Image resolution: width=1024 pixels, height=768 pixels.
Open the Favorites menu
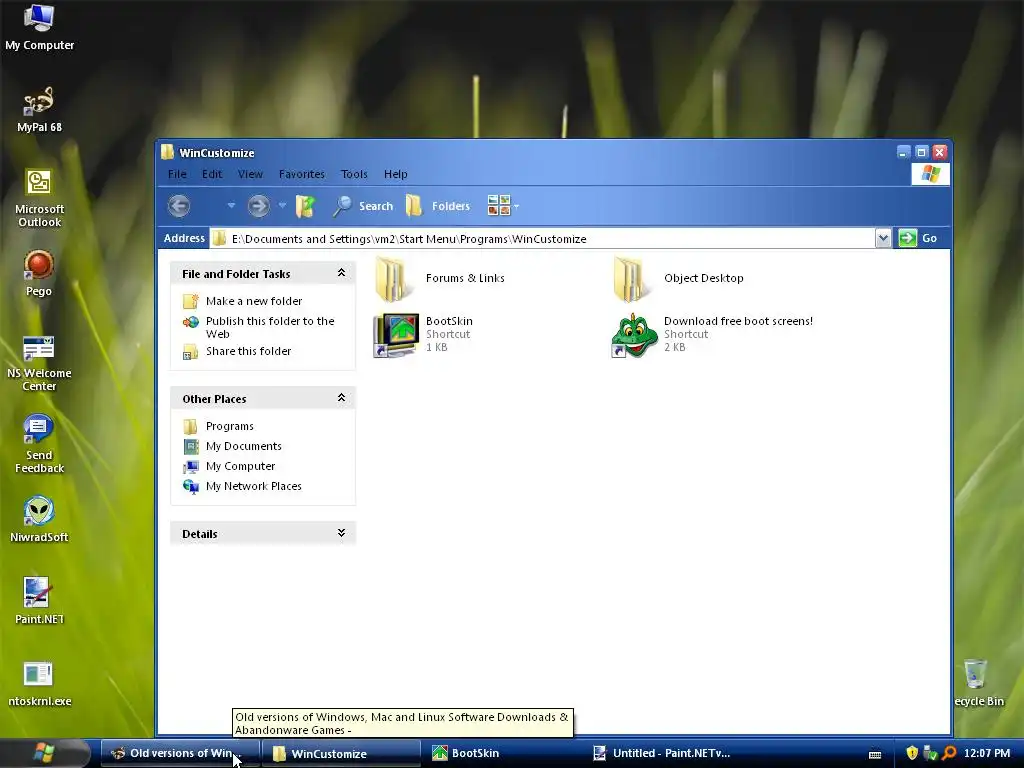pos(302,174)
